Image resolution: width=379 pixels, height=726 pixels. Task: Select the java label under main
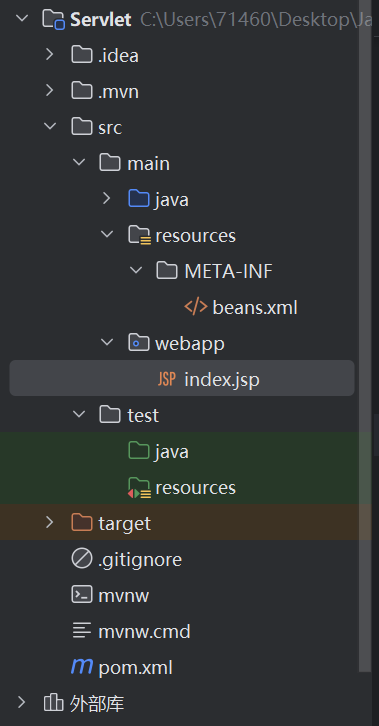coord(172,200)
